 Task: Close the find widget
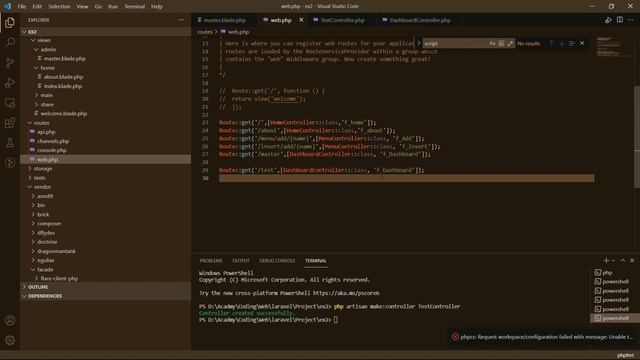click(x=582, y=43)
